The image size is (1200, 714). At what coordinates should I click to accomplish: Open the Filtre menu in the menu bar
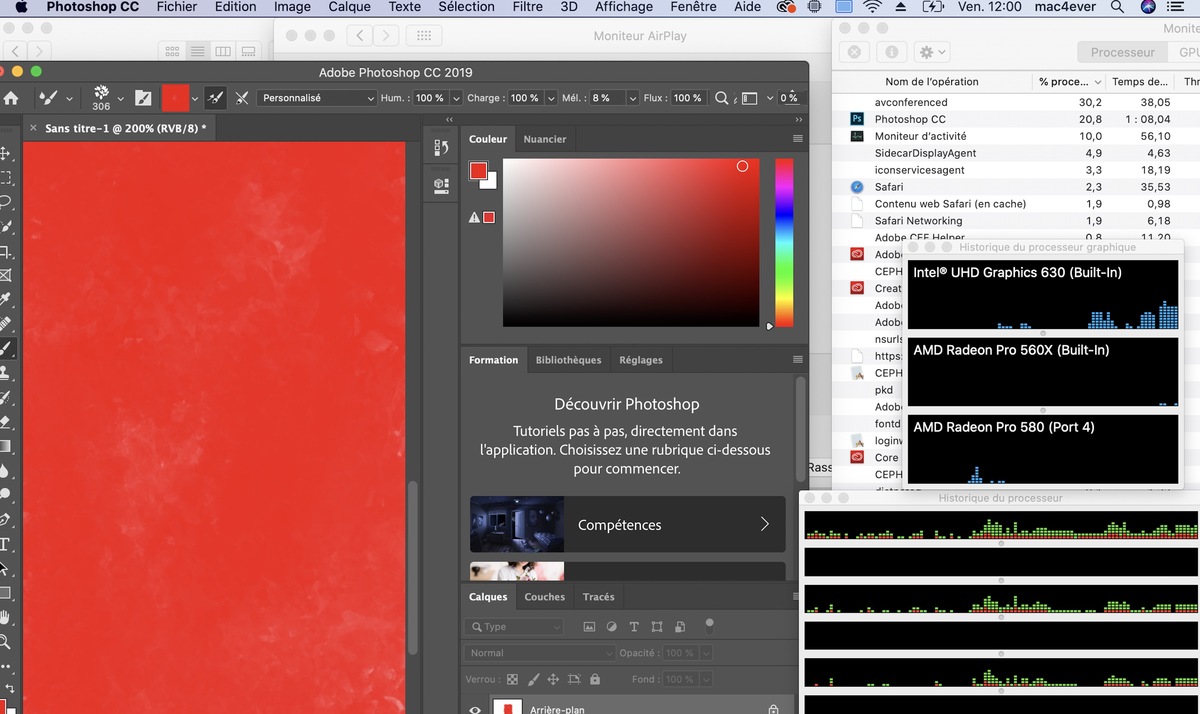(x=527, y=7)
